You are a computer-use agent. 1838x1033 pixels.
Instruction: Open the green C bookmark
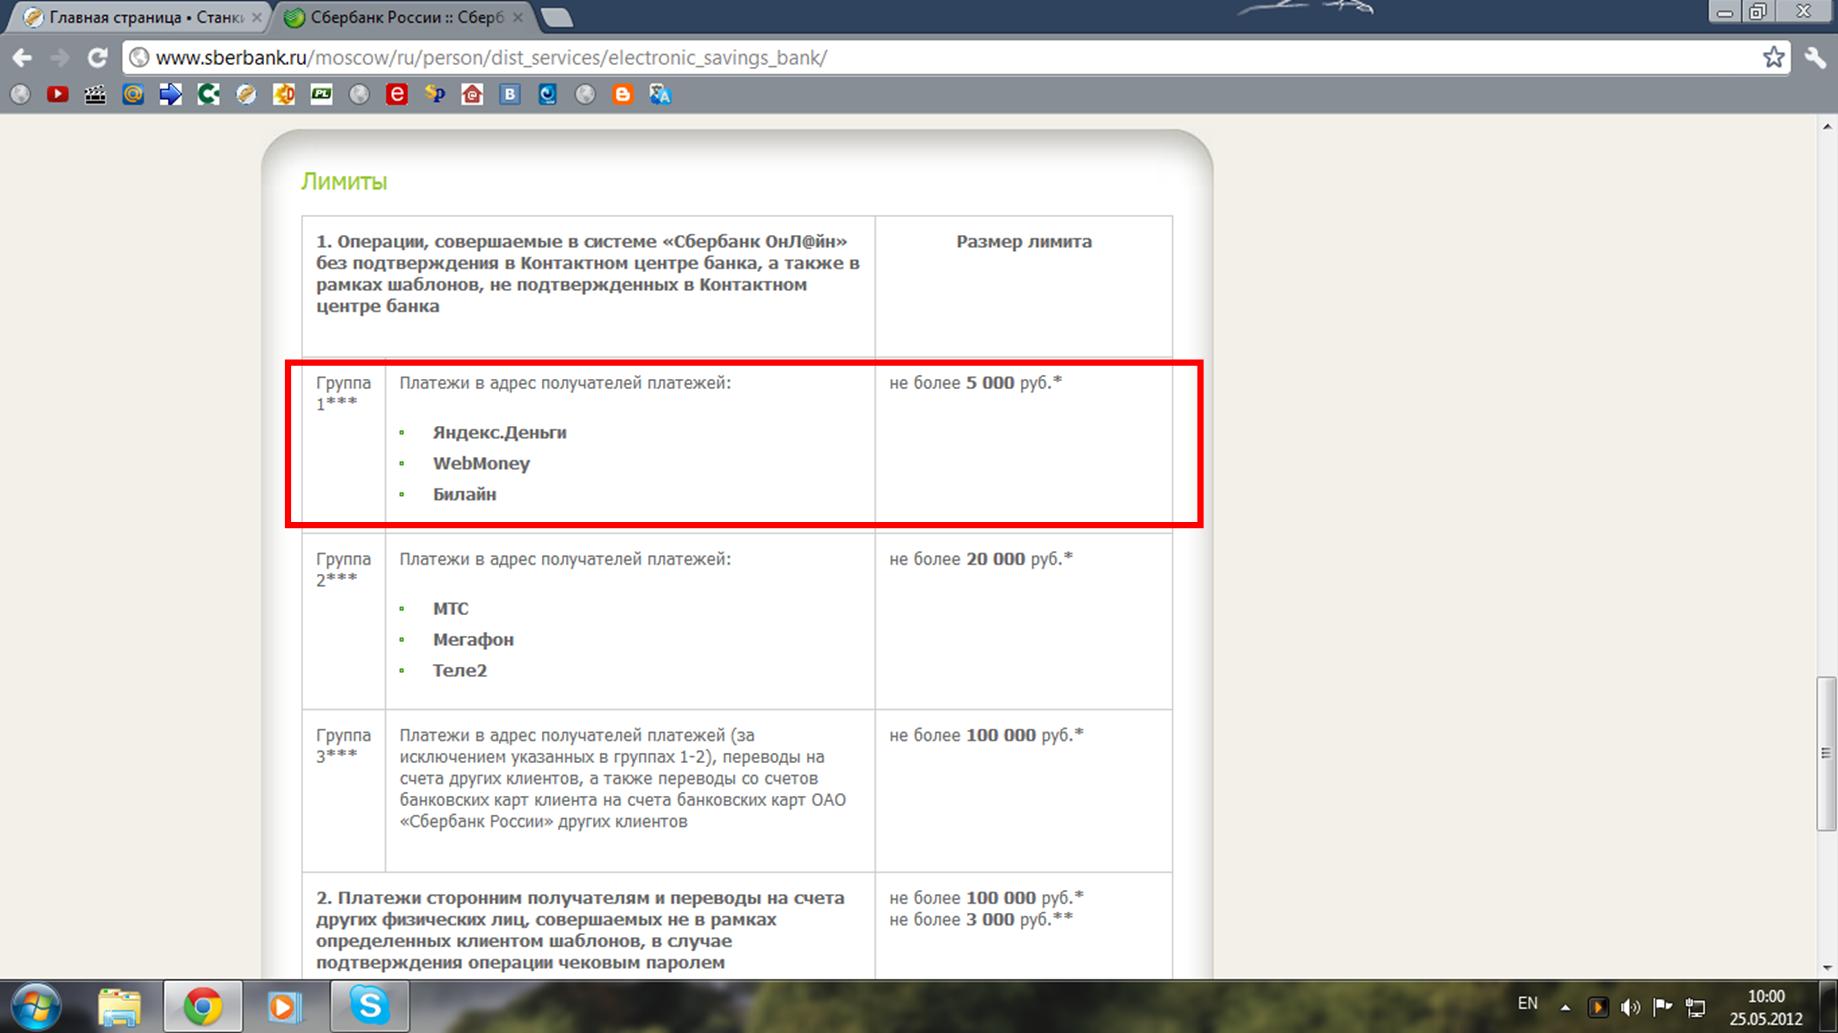pos(208,94)
